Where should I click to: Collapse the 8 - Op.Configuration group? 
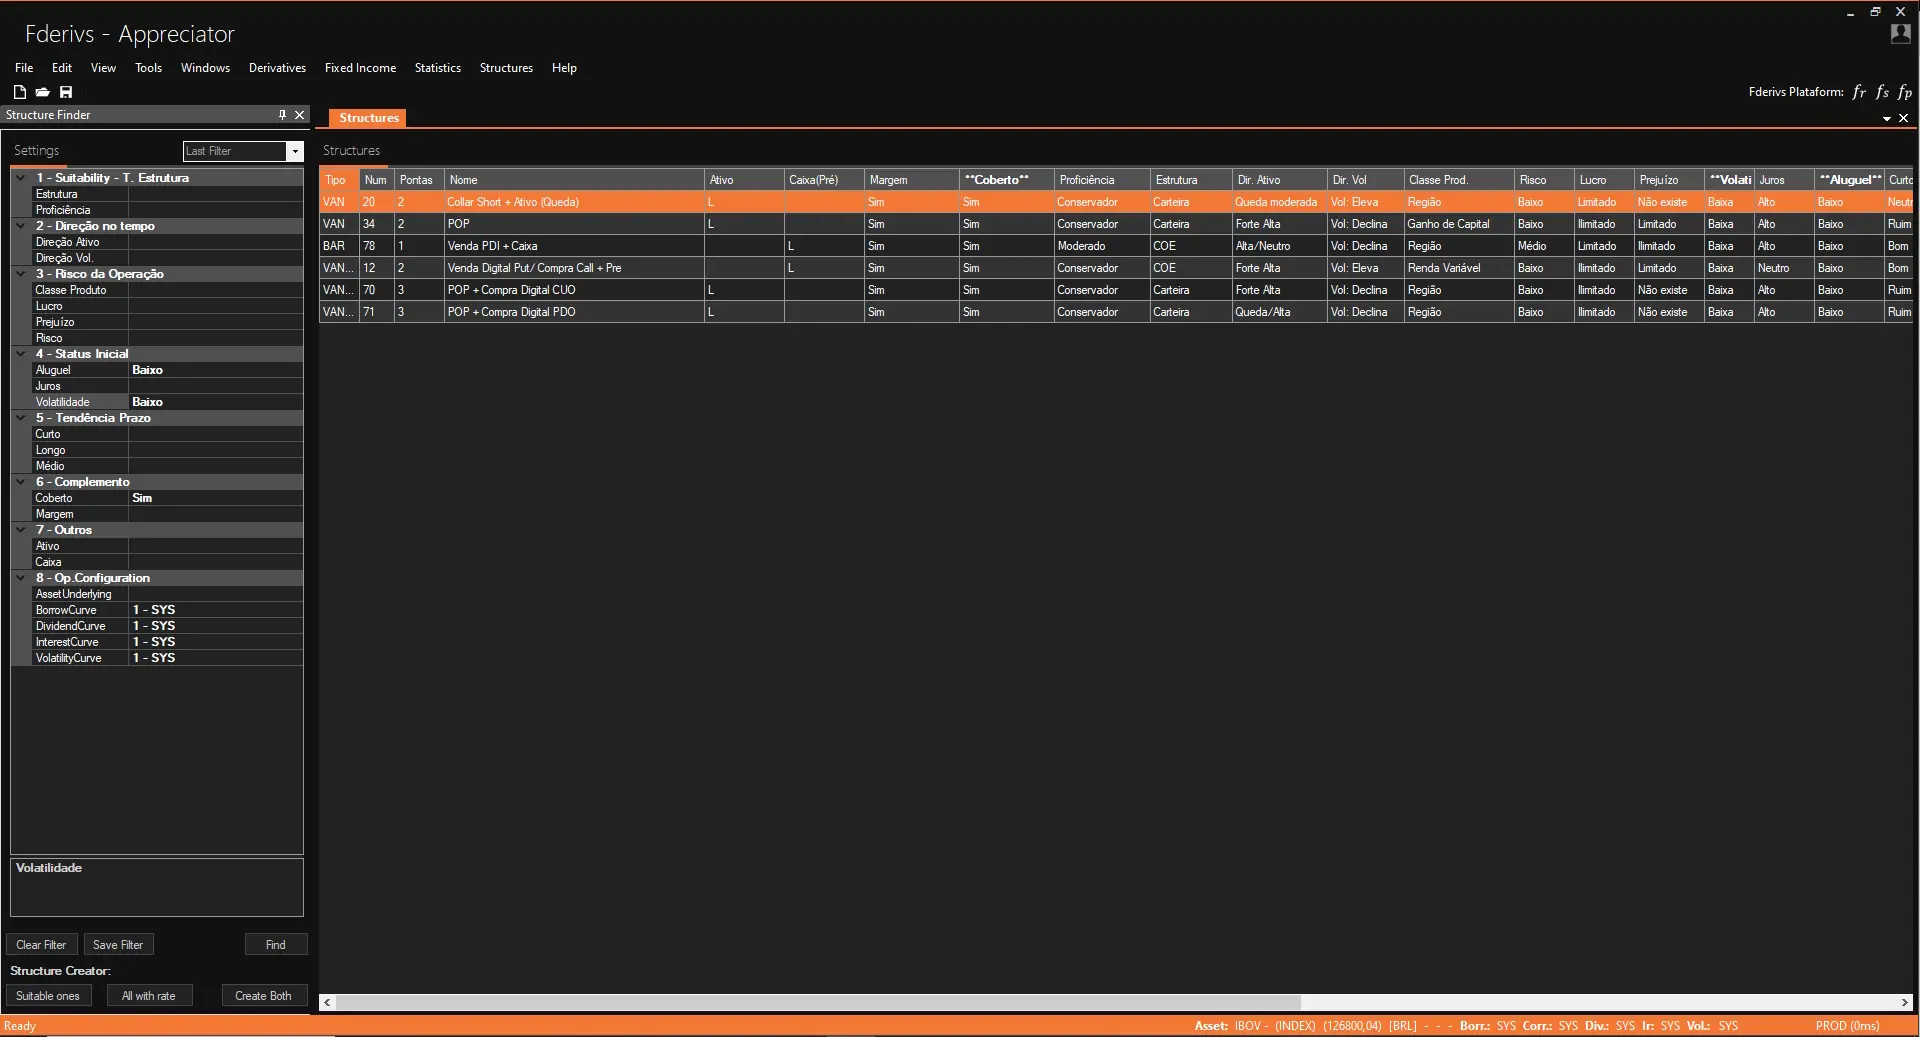click(20, 578)
